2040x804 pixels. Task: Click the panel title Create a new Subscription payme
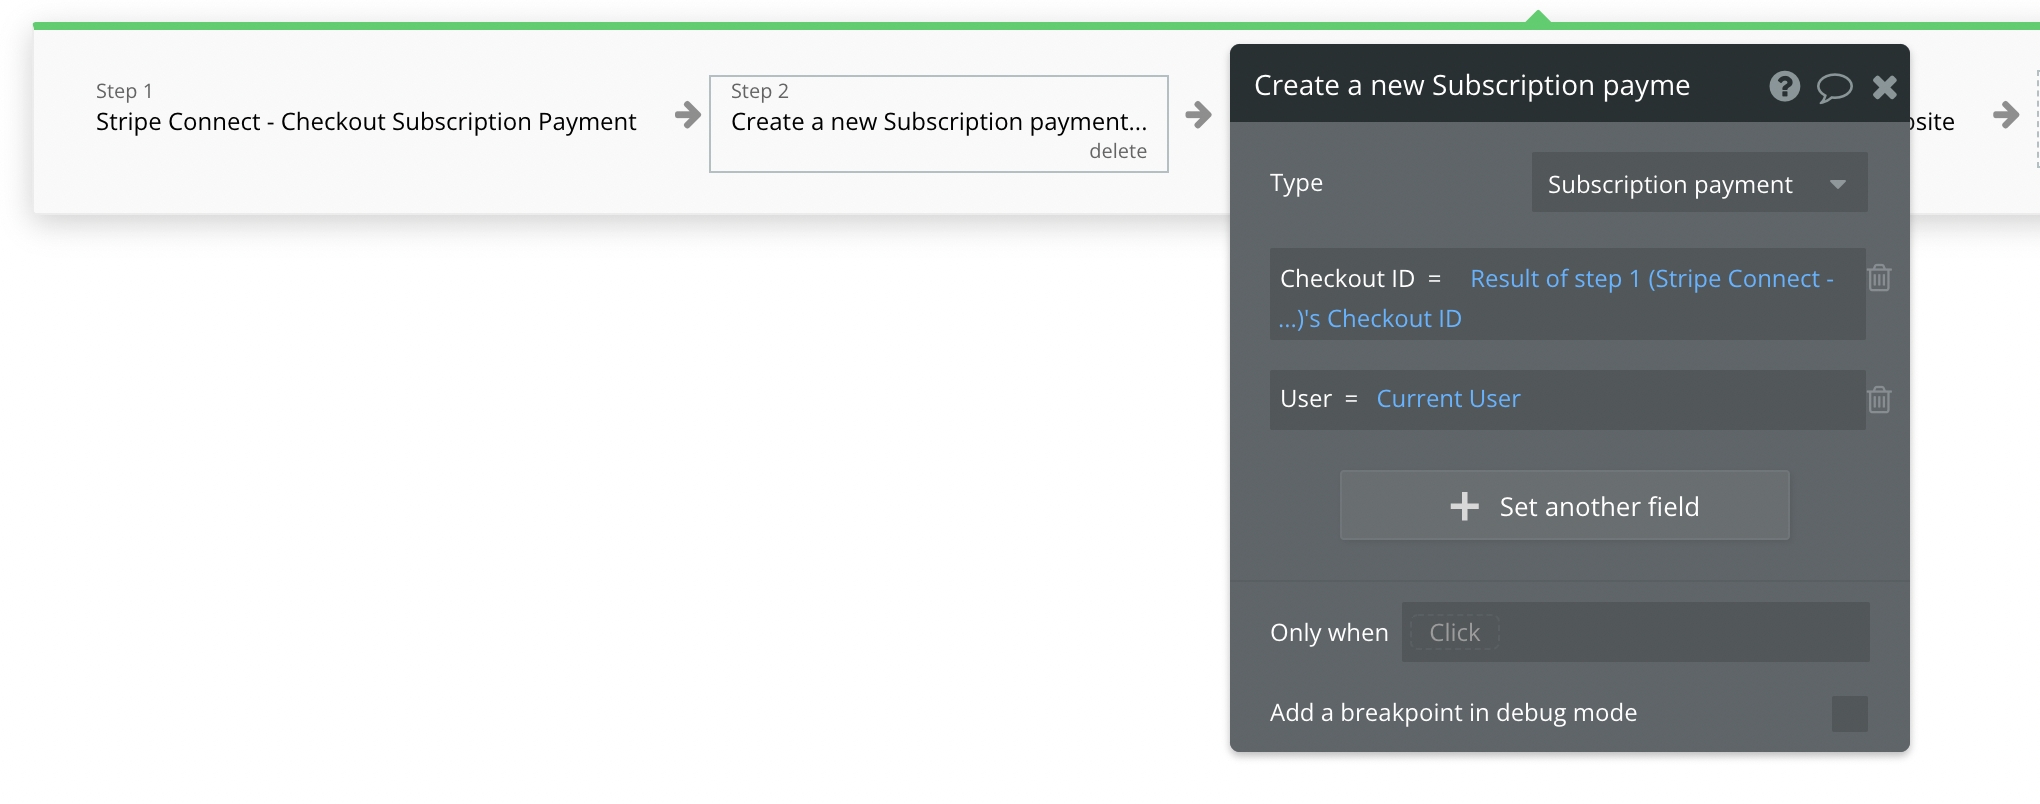coord(1472,86)
